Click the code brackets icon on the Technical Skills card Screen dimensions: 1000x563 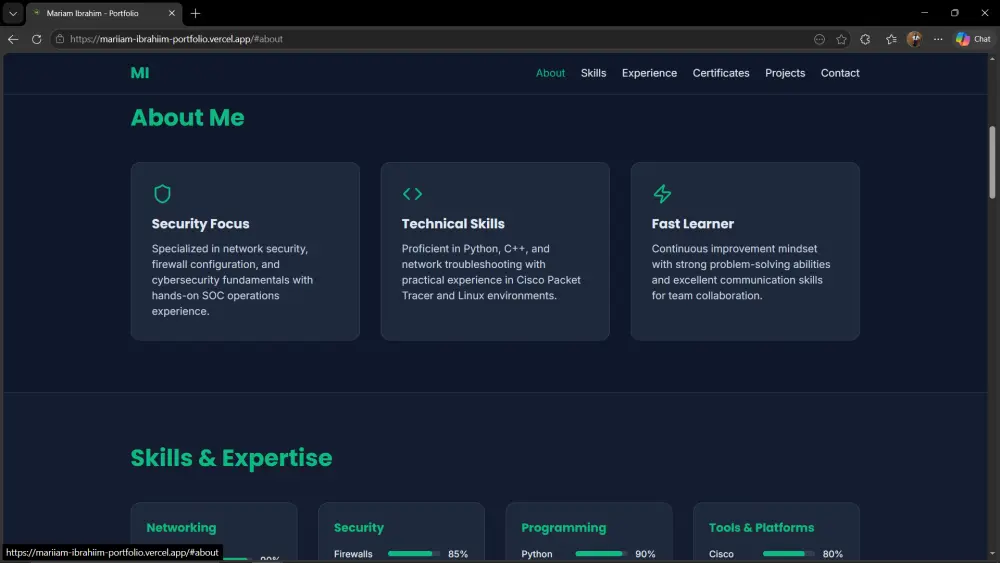(412, 193)
